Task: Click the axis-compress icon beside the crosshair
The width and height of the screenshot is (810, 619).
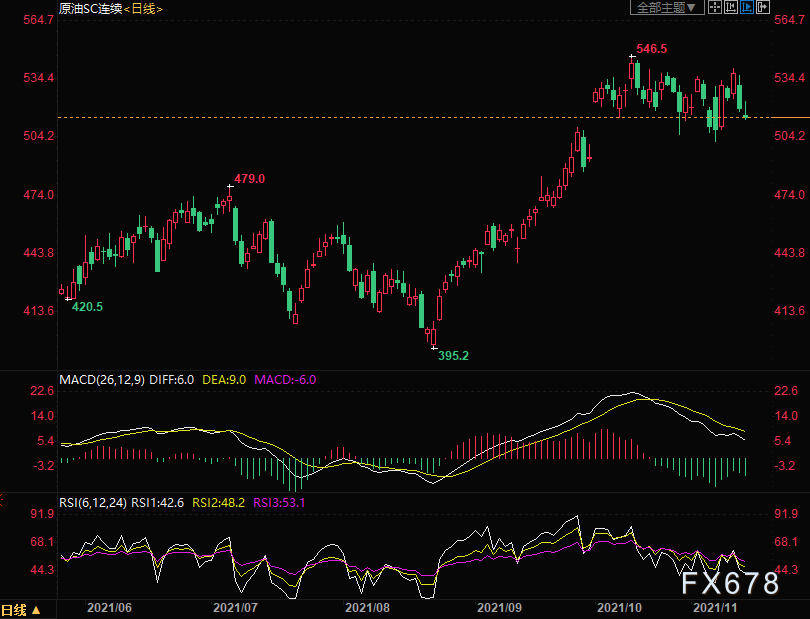Action: (x=731, y=7)
